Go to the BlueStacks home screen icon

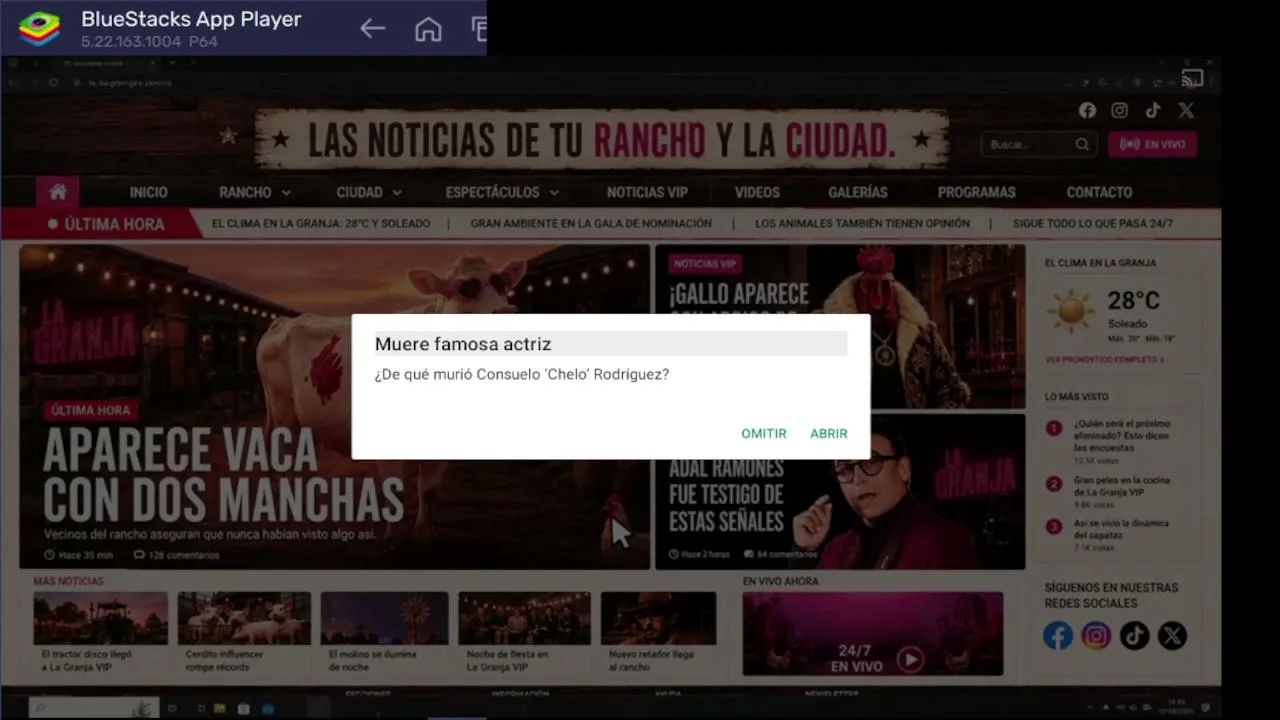[x=428, y=29]
